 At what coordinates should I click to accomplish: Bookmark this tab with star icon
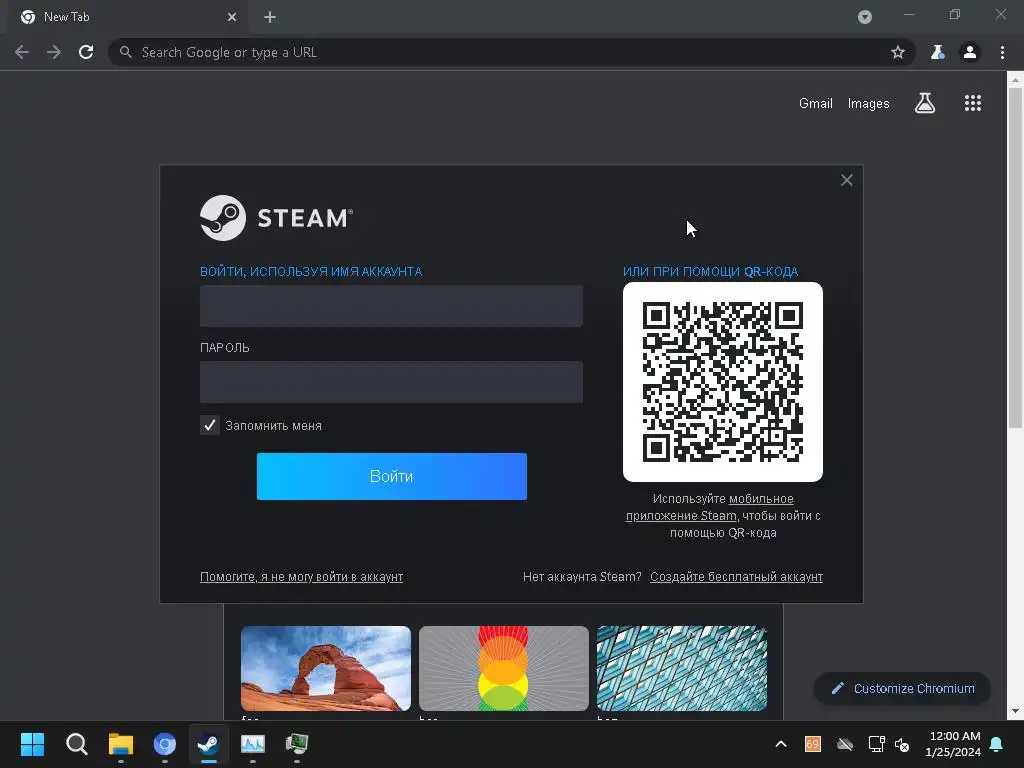point(898,52)
